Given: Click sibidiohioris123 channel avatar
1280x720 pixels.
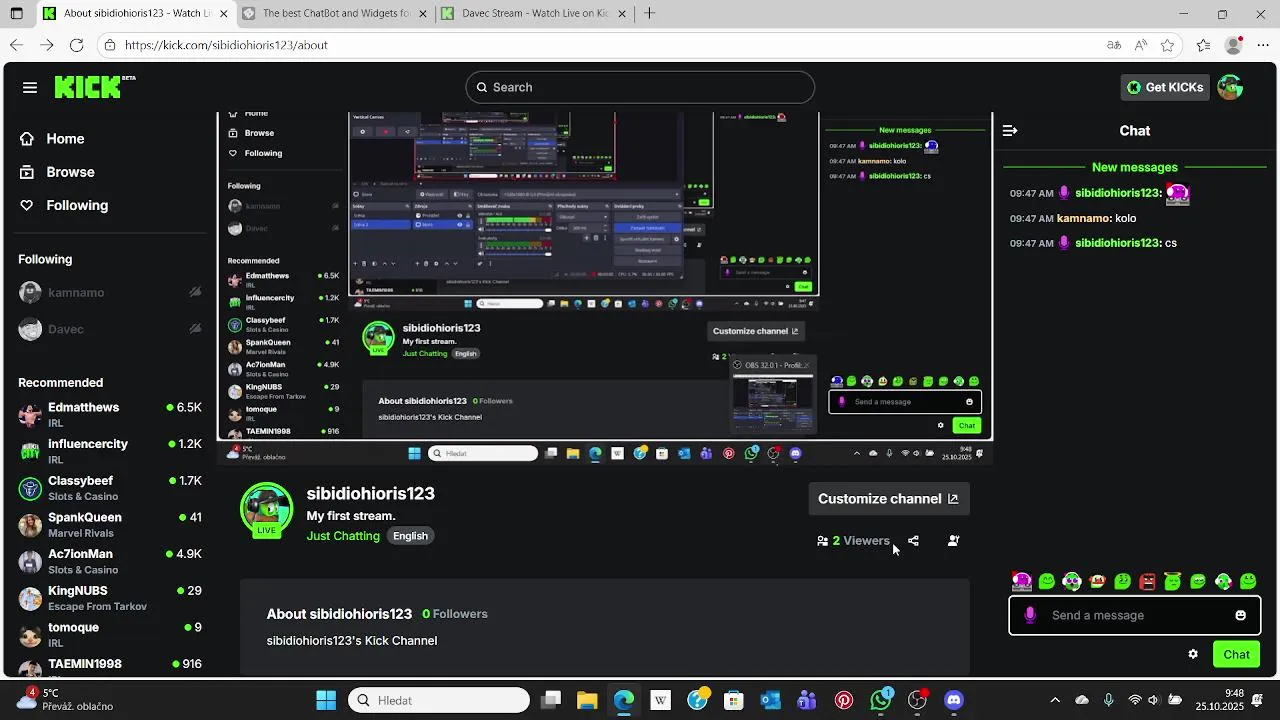Looking at the screenshot, I should coord(266,510).
